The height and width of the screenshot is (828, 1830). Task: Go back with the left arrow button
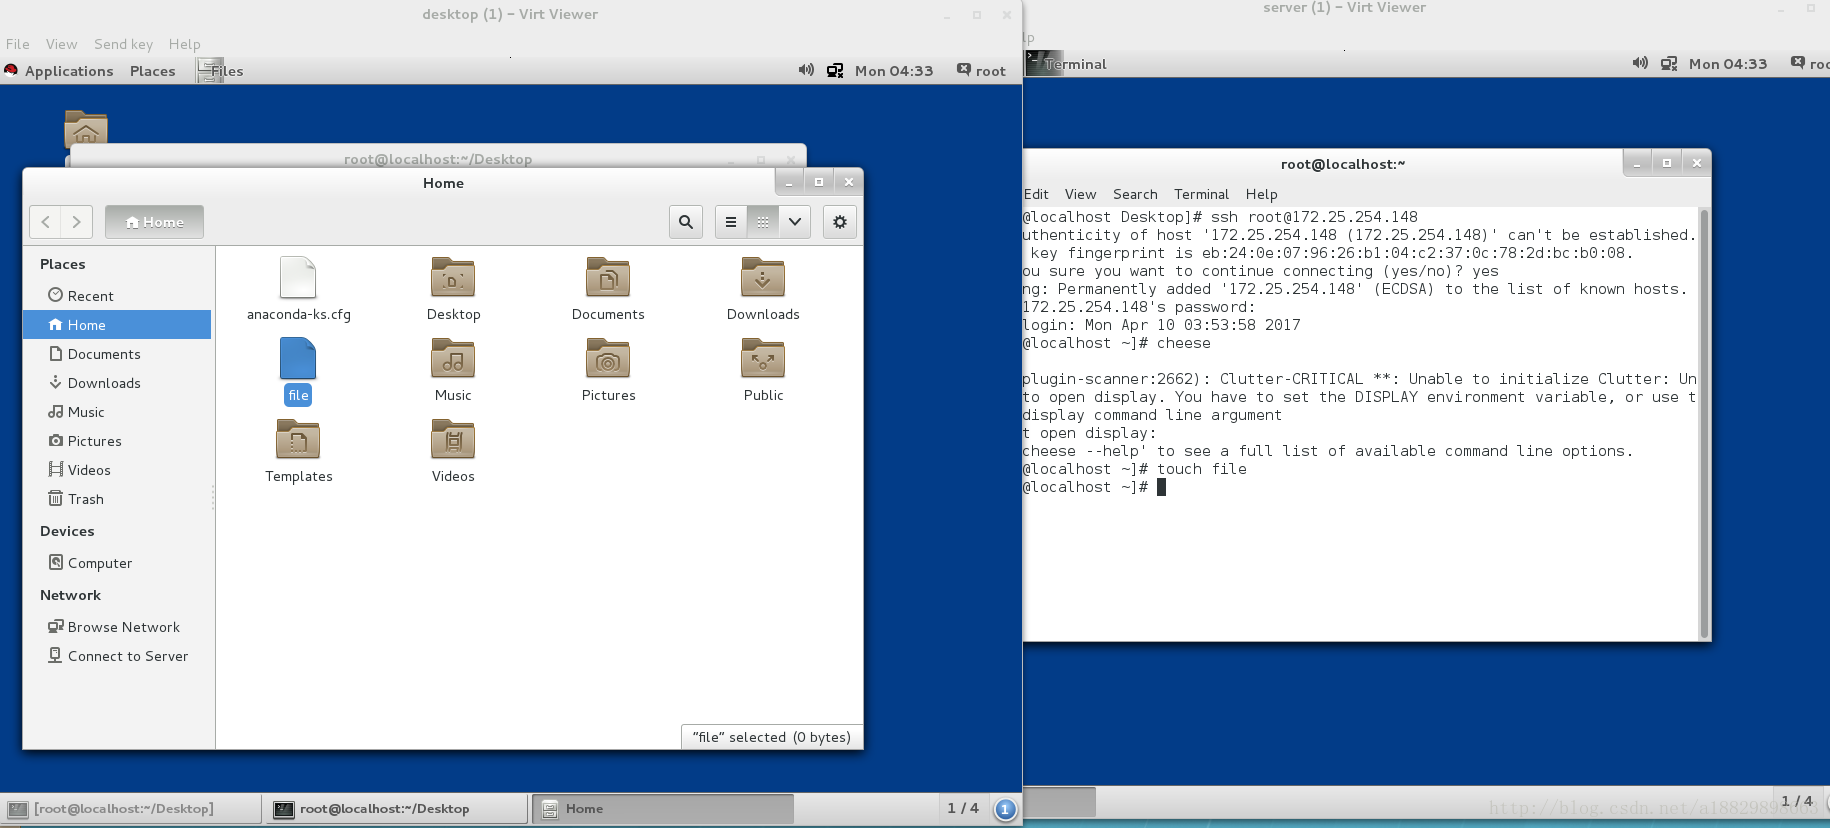pos(45,222)
